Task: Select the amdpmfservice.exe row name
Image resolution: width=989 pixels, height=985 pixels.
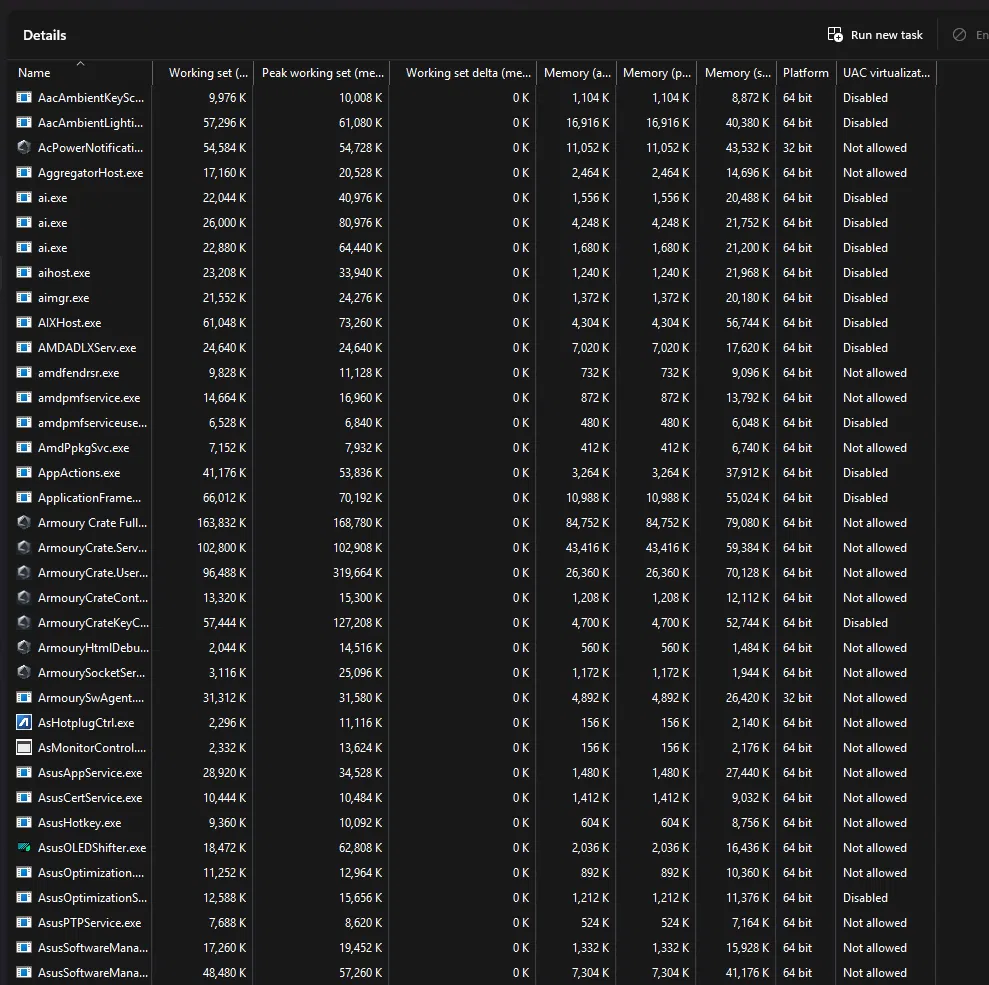Action: pos(89,398)
